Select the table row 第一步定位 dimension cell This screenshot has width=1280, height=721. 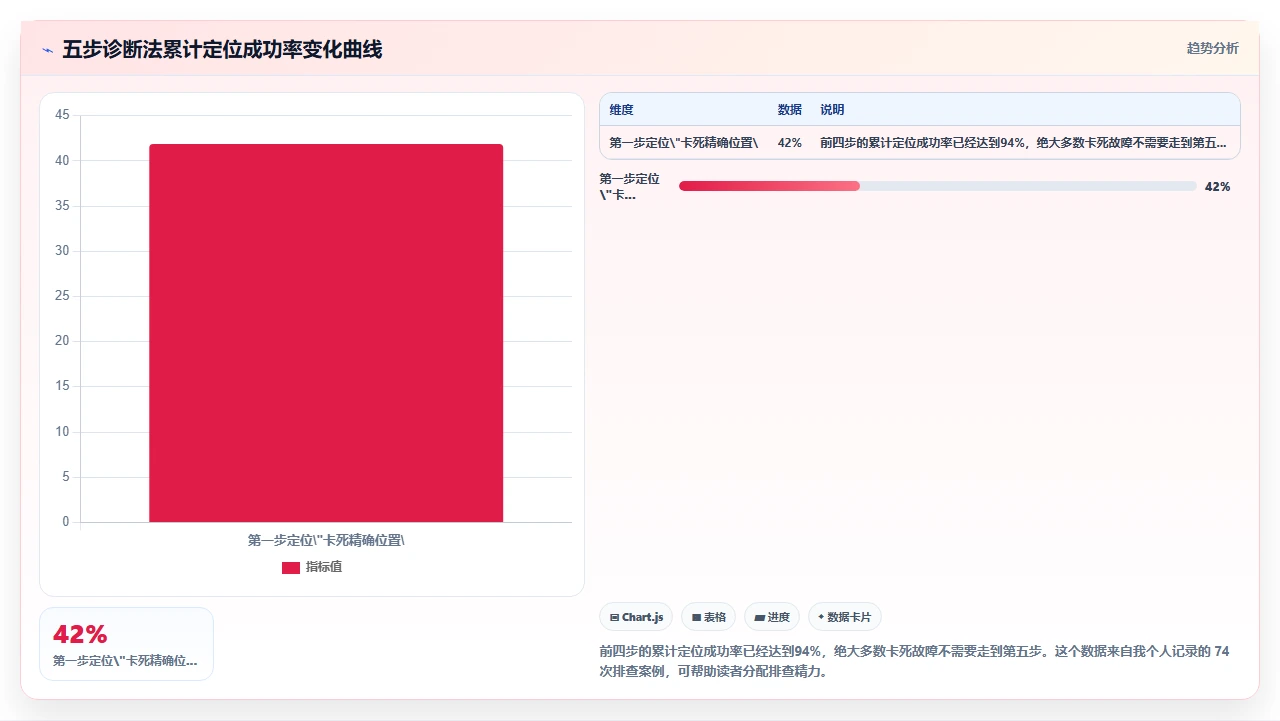click(683, 143)
